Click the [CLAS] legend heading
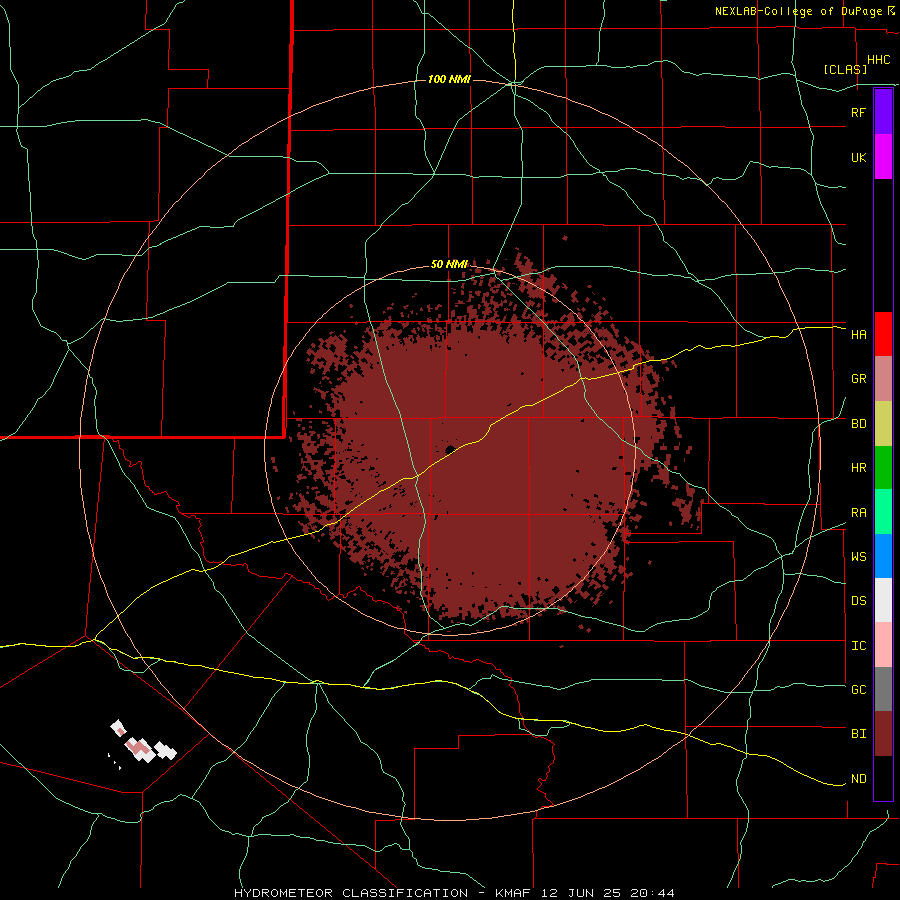The height and width of the screenshot is (900, 900). coord(845,69)
